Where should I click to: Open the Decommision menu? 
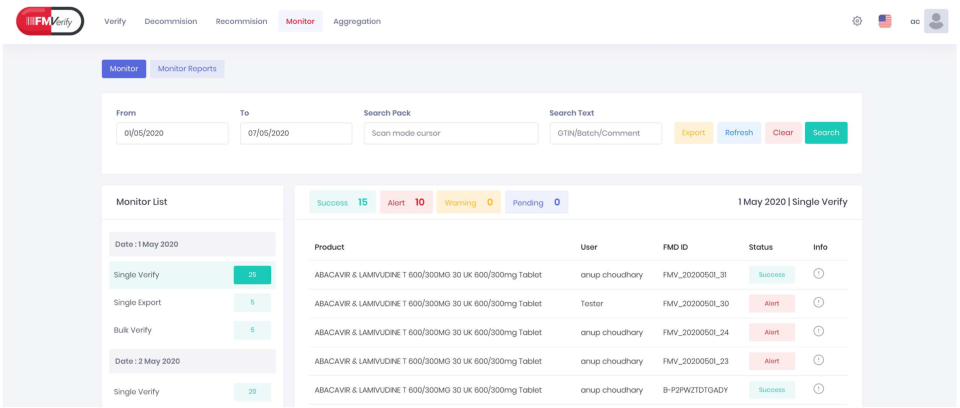[x=171, y=21]
